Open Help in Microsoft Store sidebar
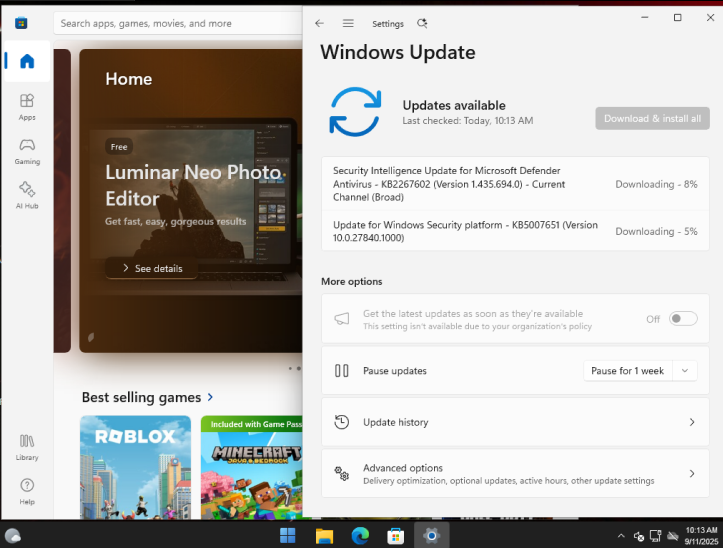 [x=27, y=491]
